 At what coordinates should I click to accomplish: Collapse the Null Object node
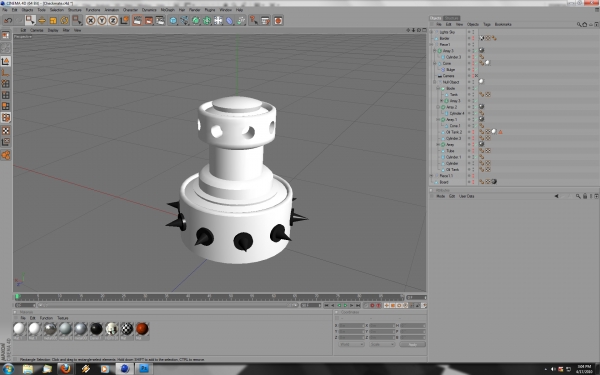pos(435,82)
